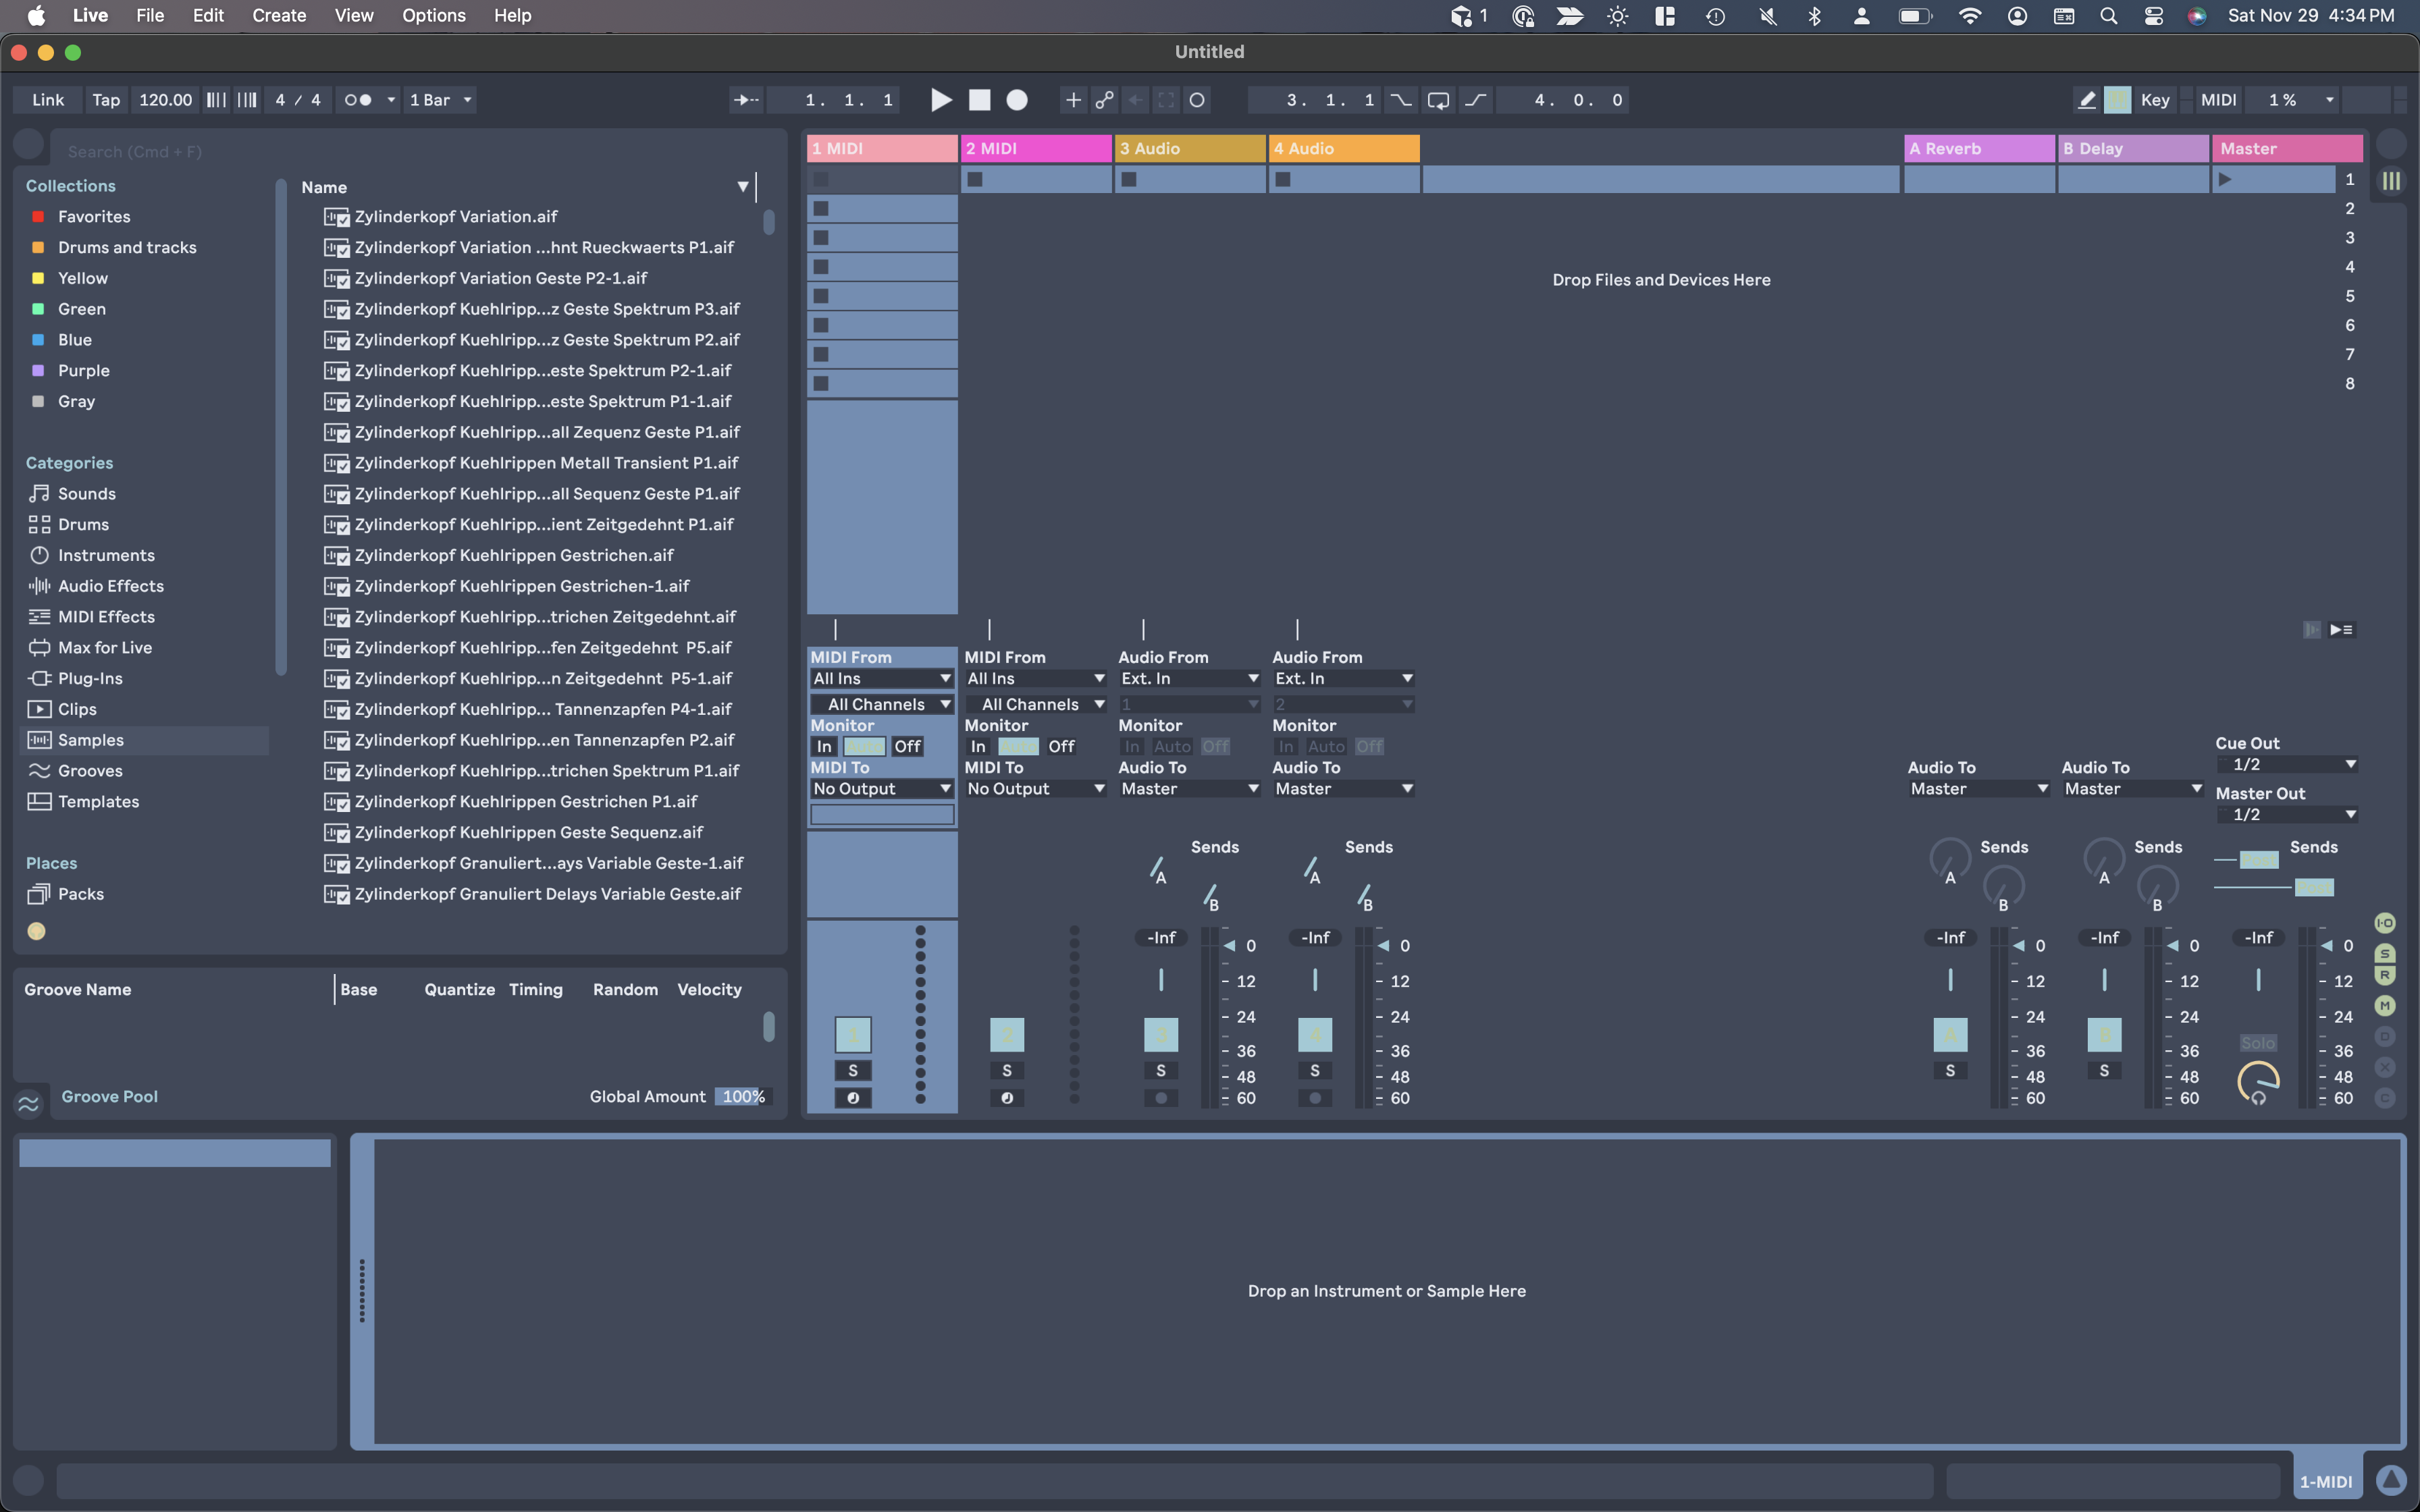Image resolution: width=2420 pixels, height=1512 pixels.
Task: Click the Key map mode button
Action: click(x=2154, y=100)
